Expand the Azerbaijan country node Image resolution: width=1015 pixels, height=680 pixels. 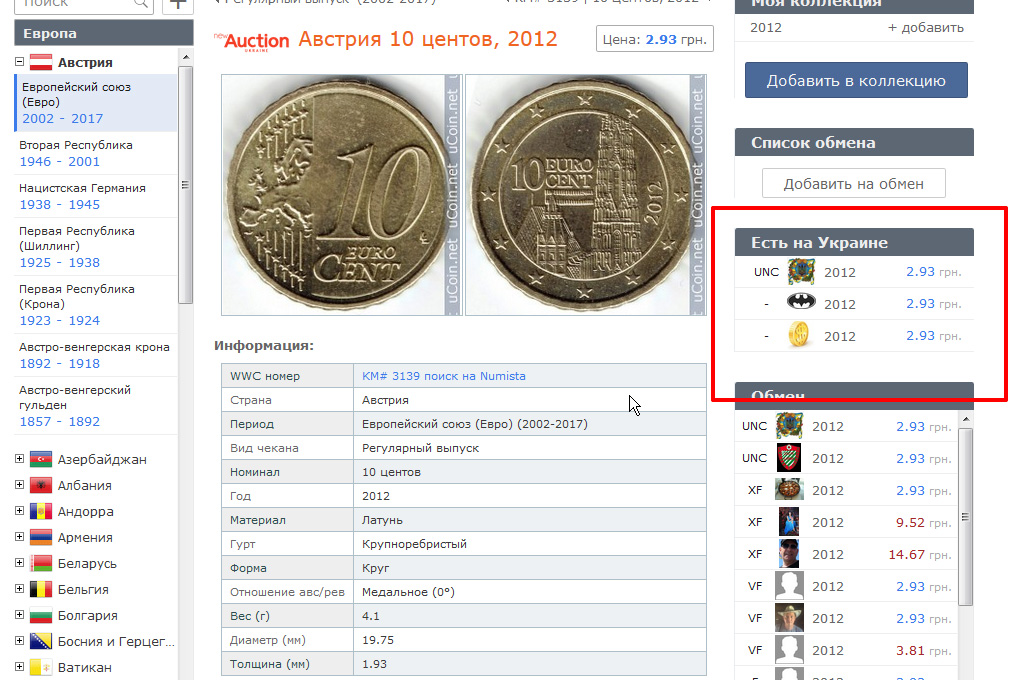pos(19,459)
